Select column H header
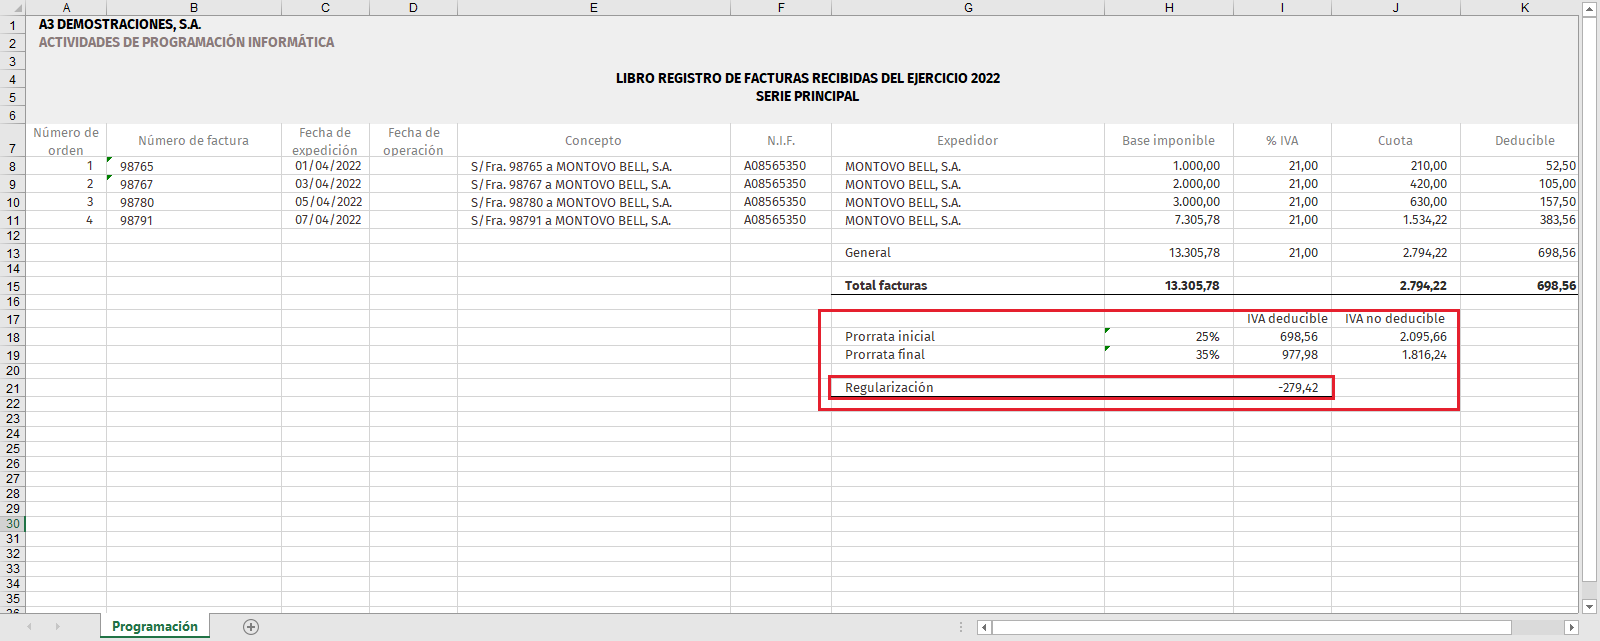The width and height of the screenshot is (1600, 641). point(1169,7)
